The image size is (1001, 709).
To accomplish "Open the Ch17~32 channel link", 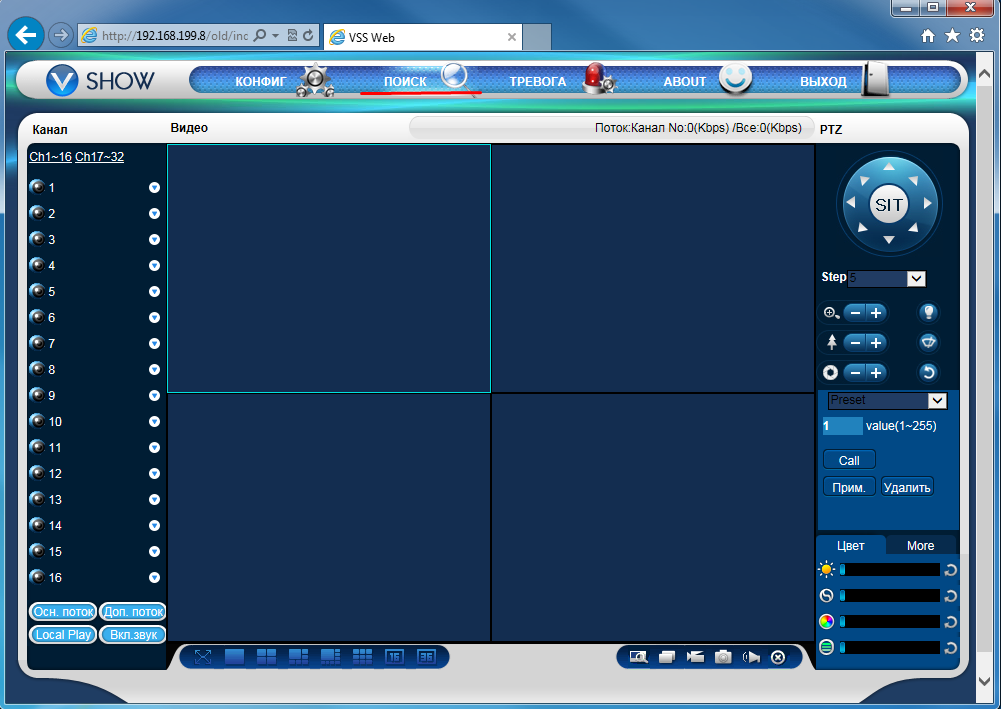I will tap(99, 157).
